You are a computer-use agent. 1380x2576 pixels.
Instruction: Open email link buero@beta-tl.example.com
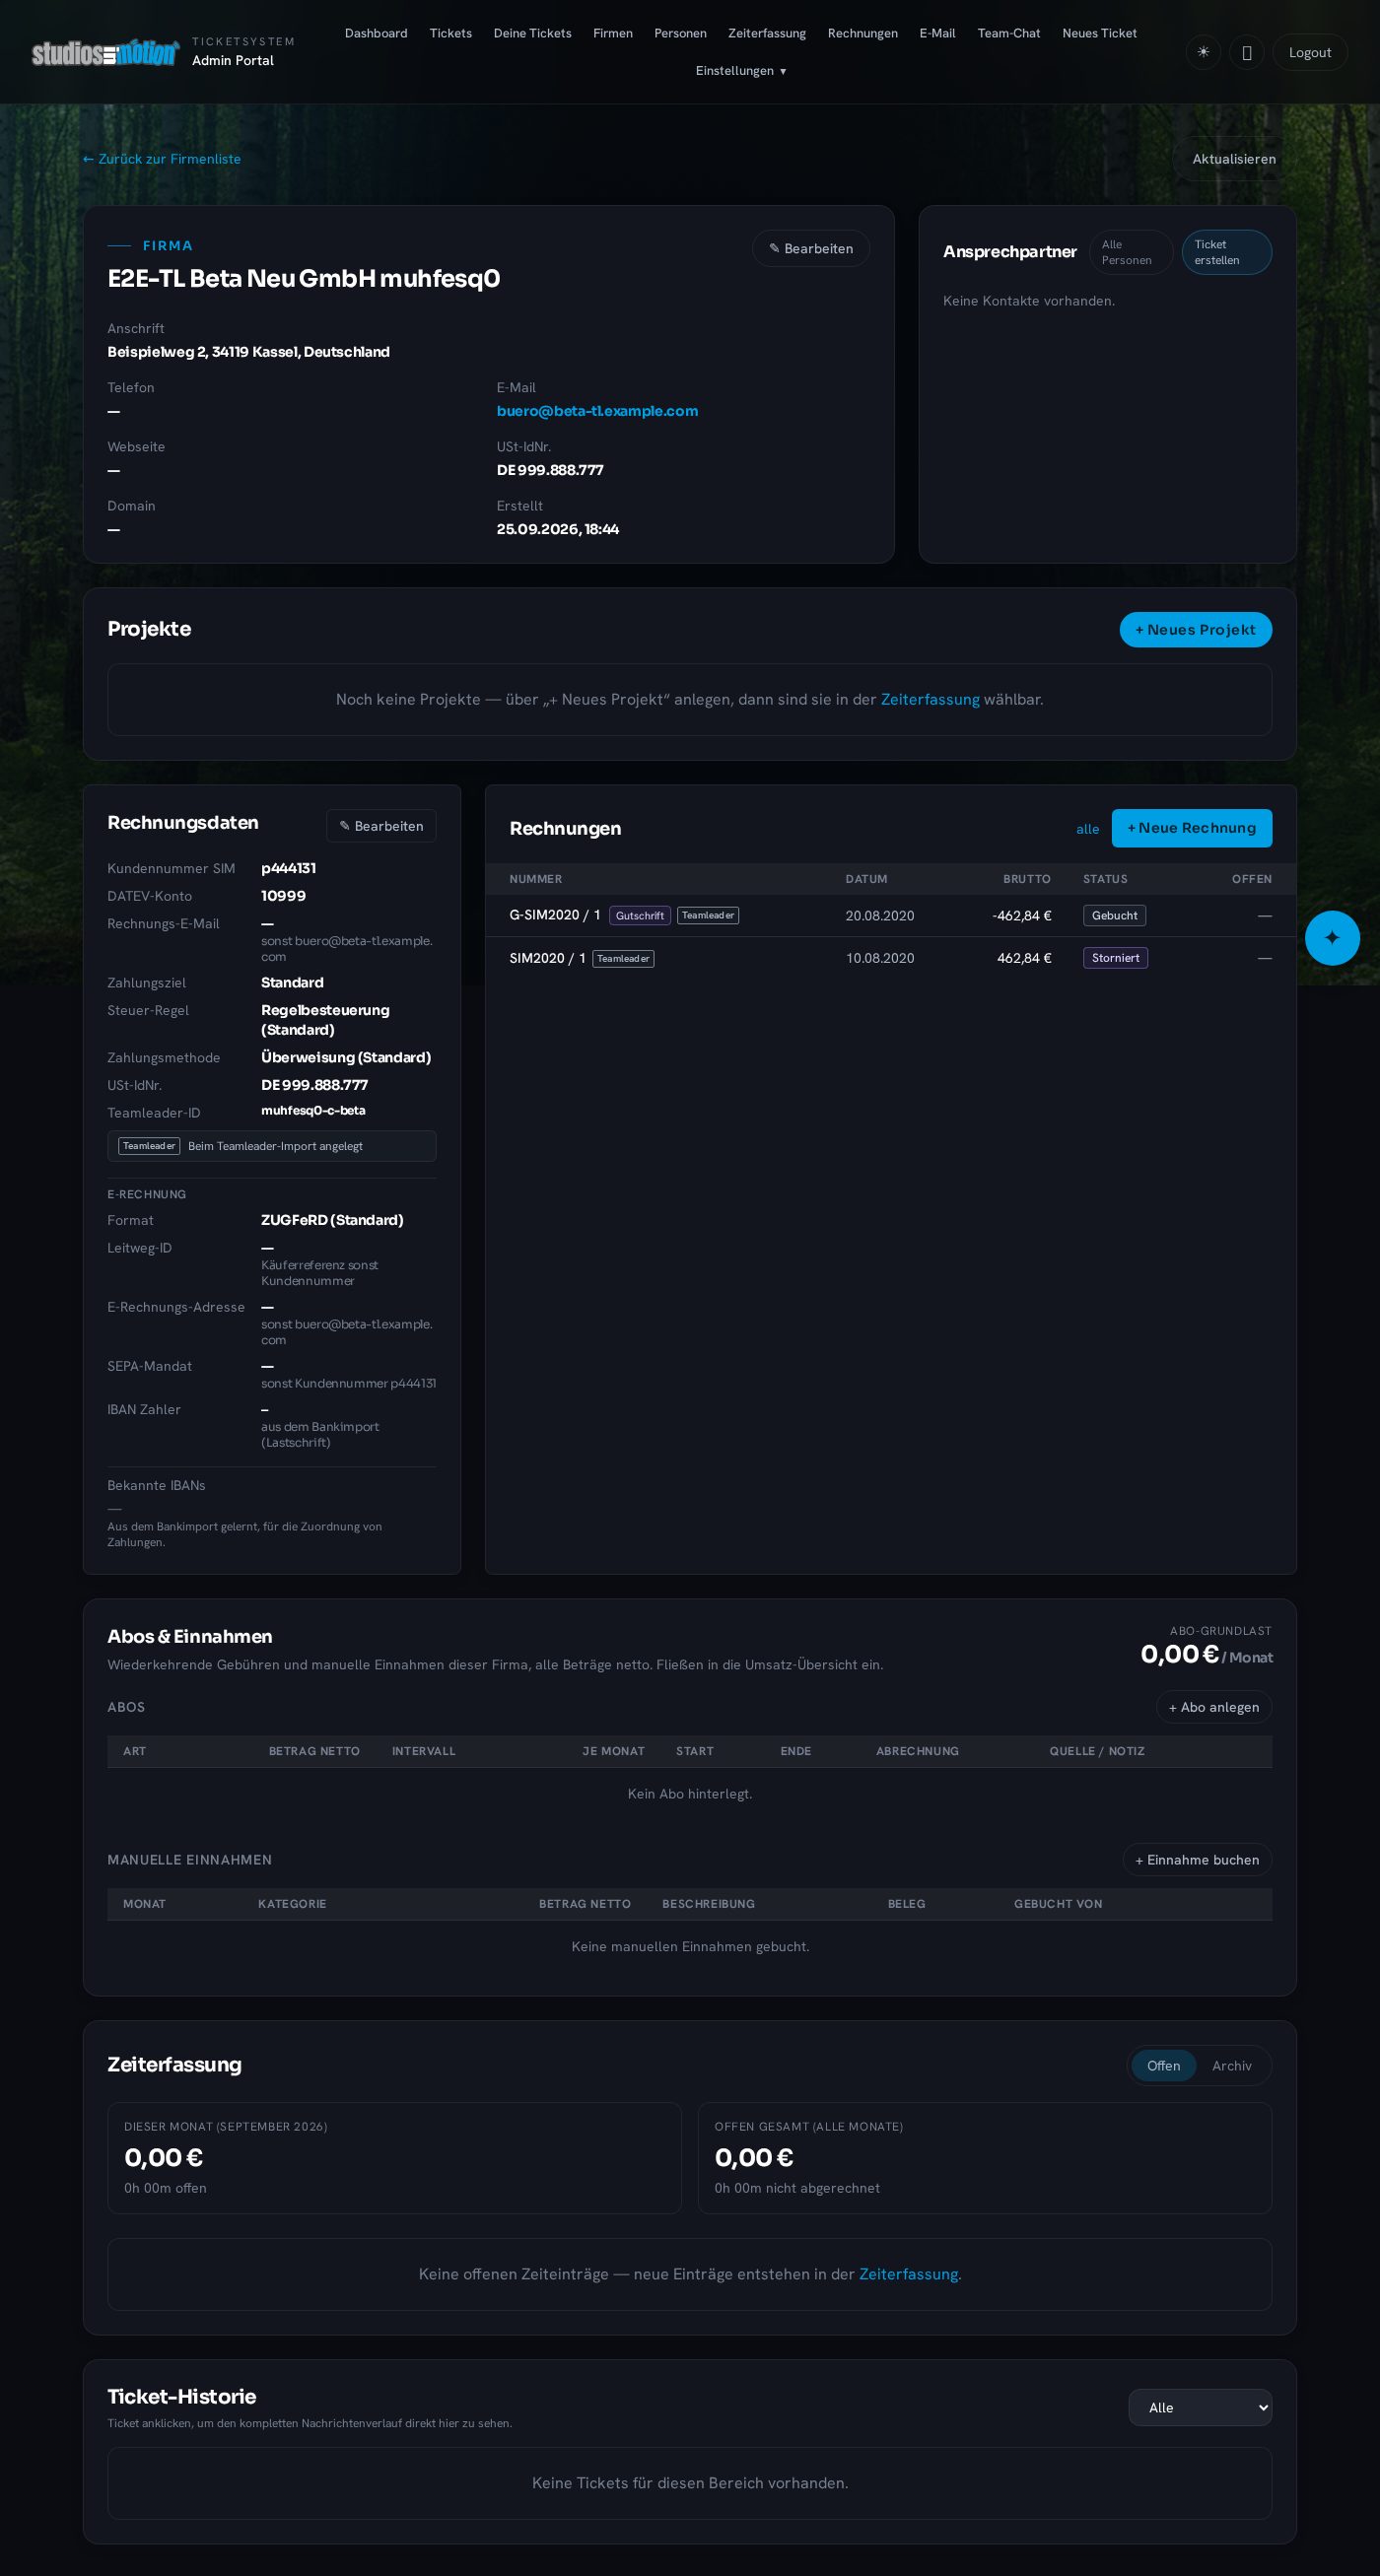(597, 411)
